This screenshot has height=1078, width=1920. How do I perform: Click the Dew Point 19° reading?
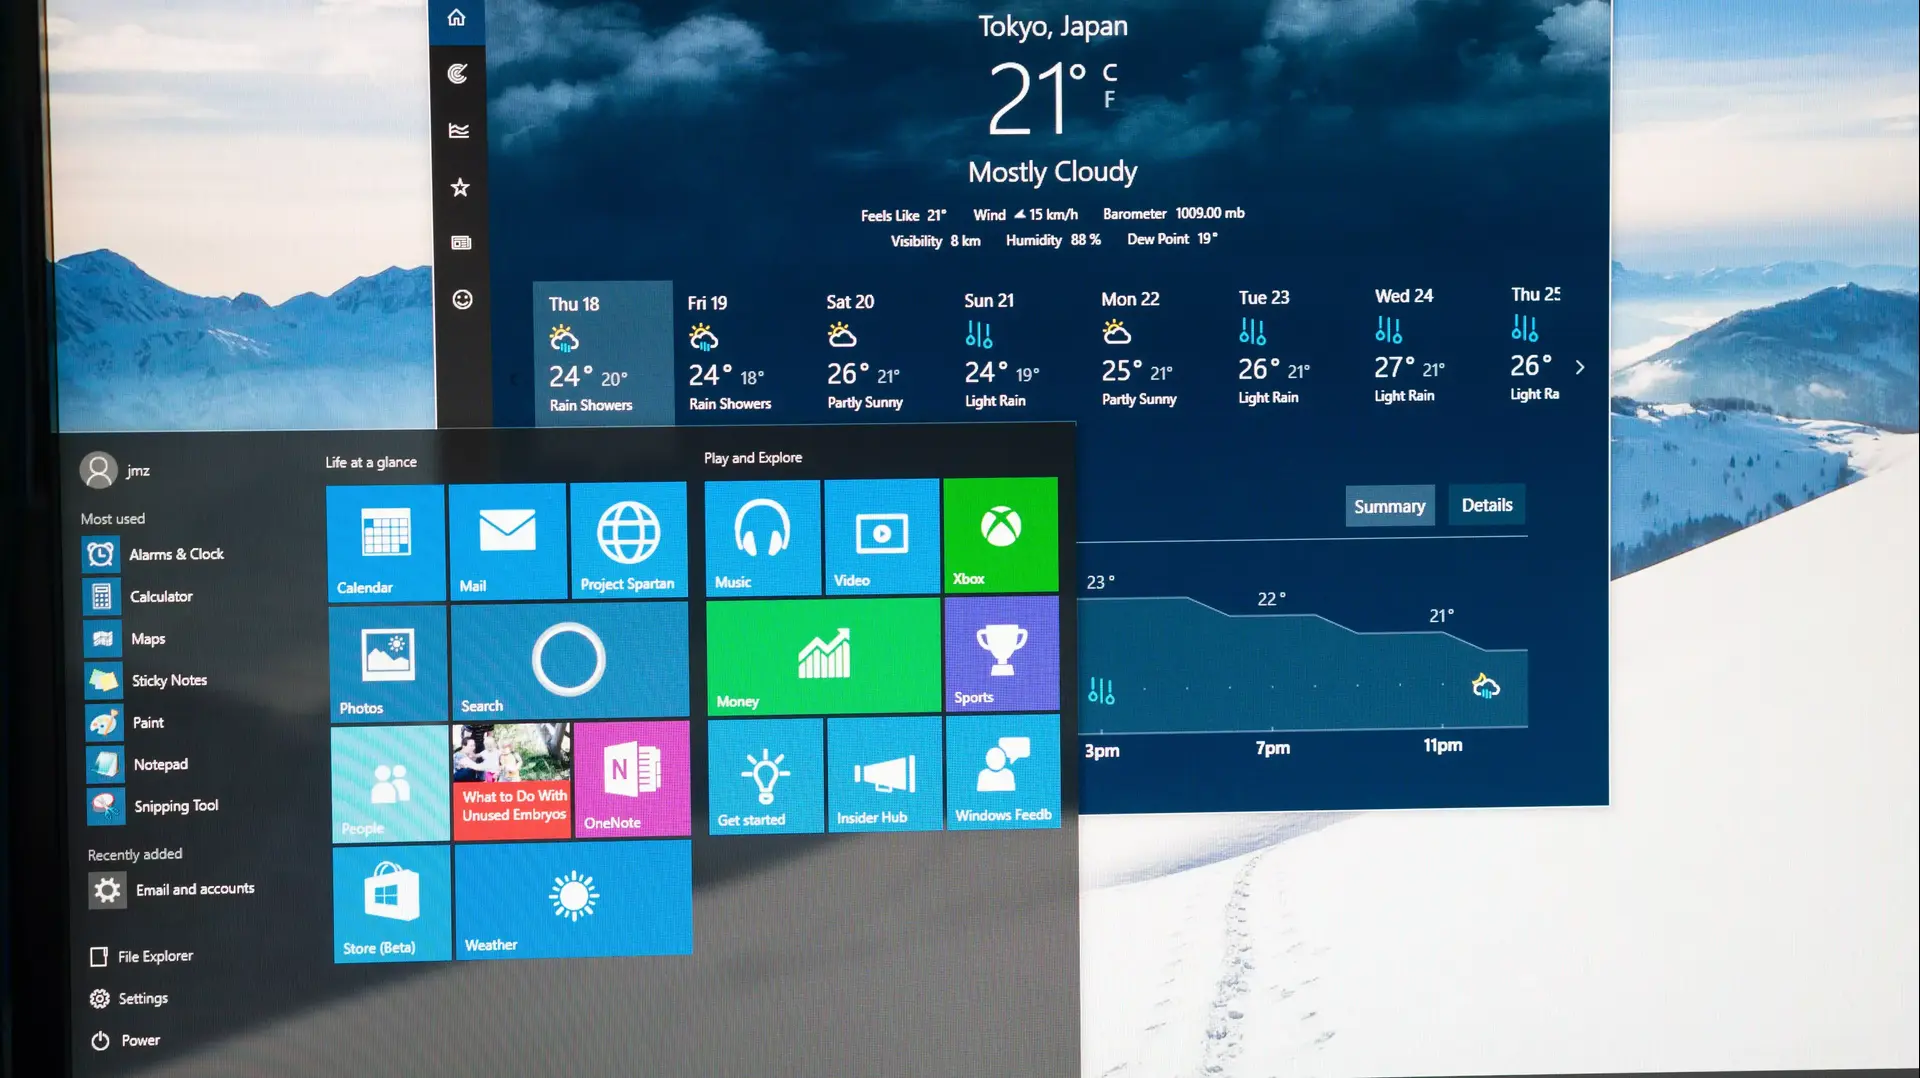(1172, 239)
